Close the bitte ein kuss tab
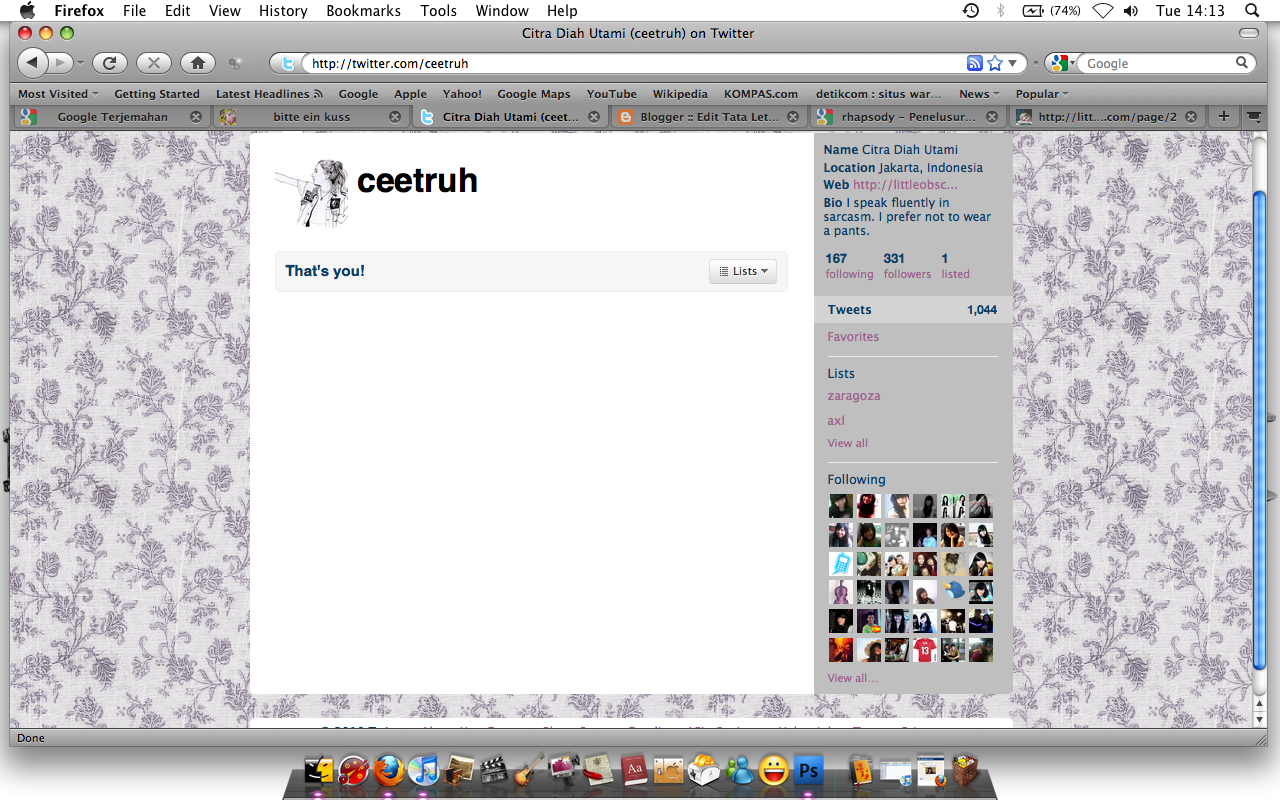1280x800 pixels. [x=395, y=117]
